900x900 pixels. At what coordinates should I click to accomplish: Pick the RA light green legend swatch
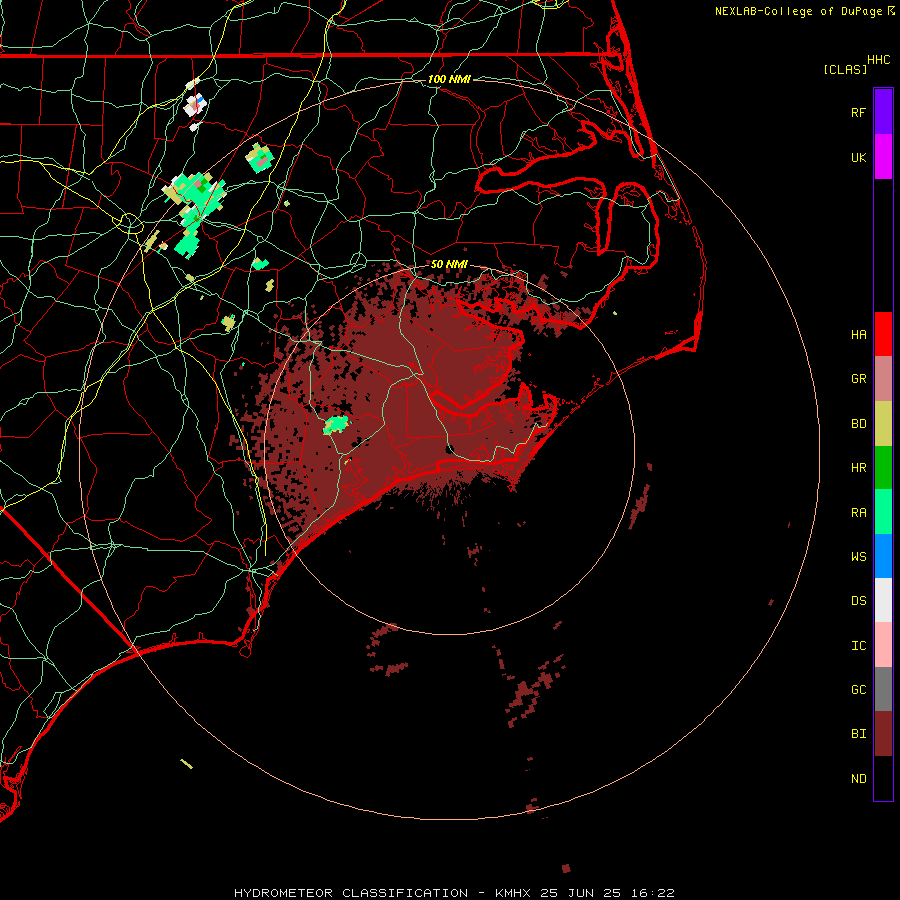883,512
